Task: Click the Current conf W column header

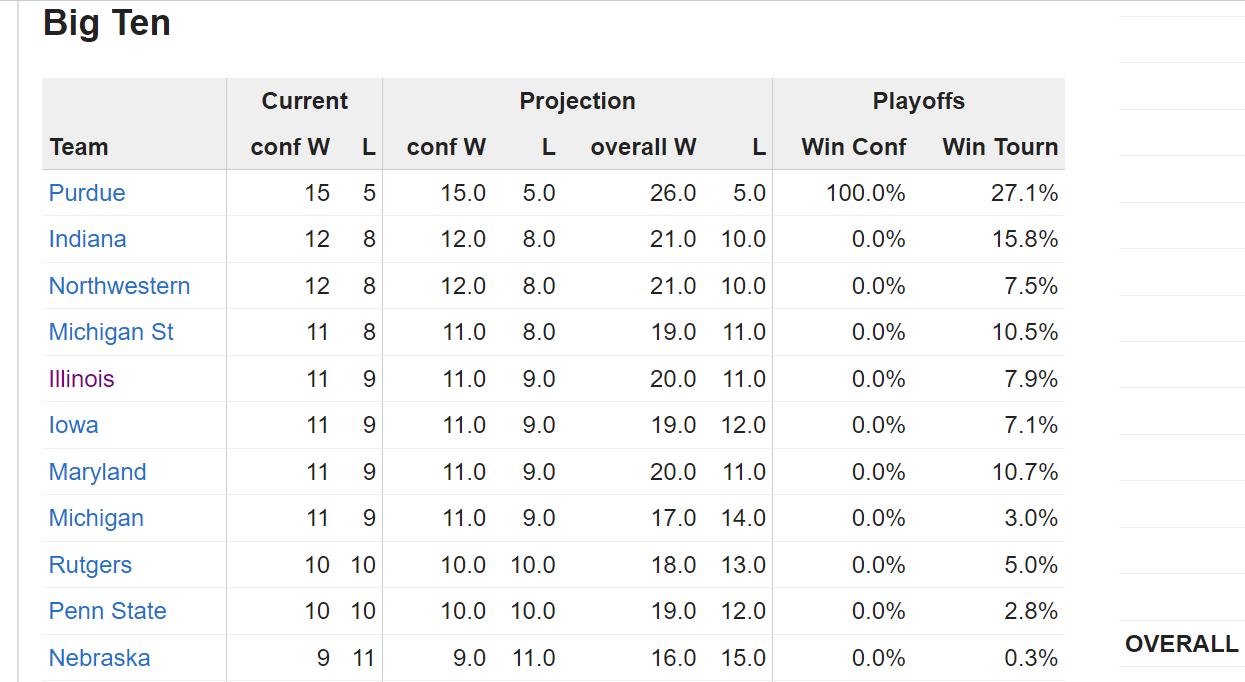Action: [x=290, y=147]
